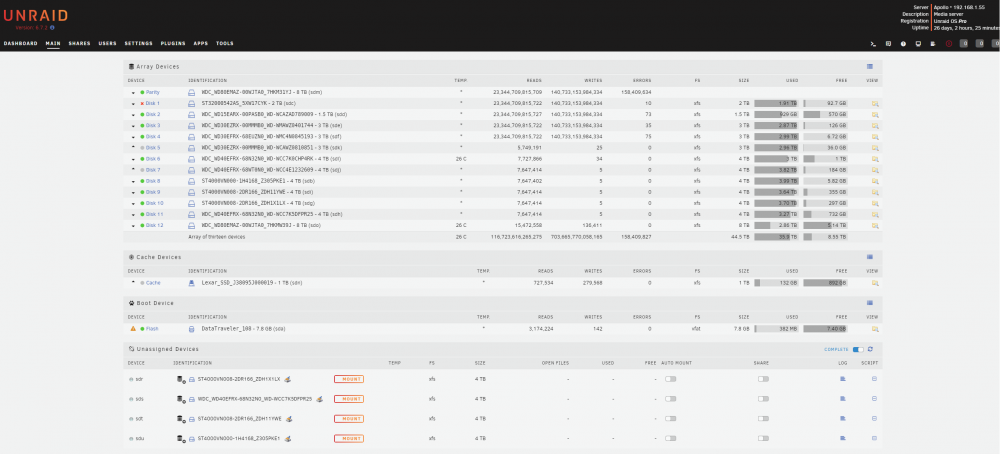Open script icon for sdu device
Viewport: 1000px width, 454px height.
[874, 439]
